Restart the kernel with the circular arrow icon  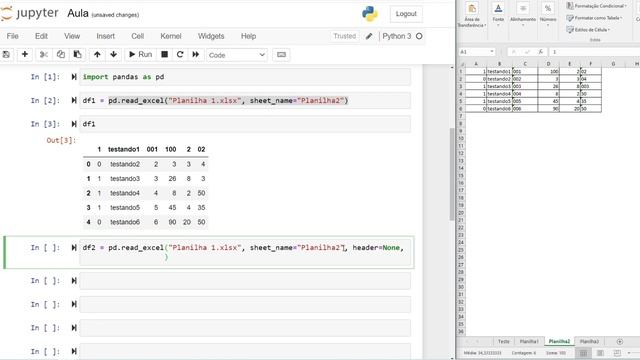[x=180, y=54]
